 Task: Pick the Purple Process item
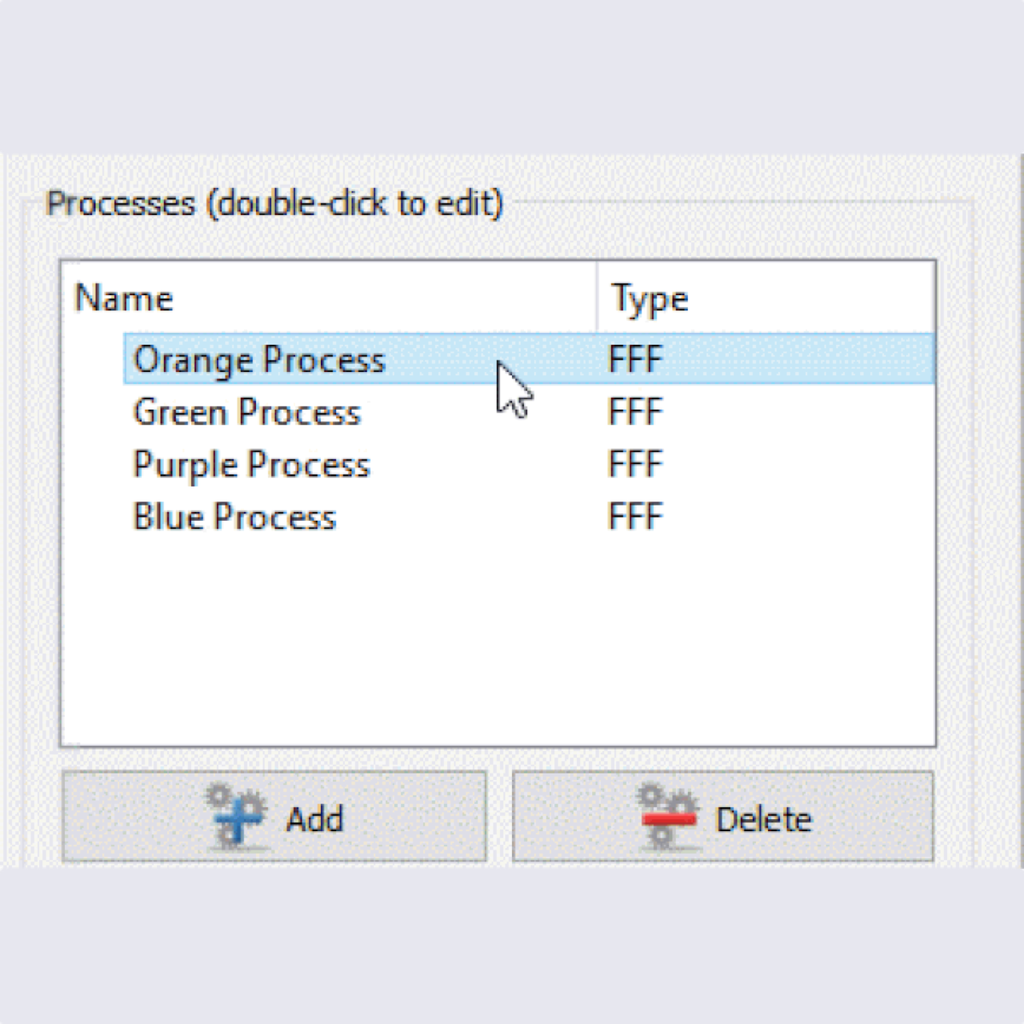[x=252, y=465]
